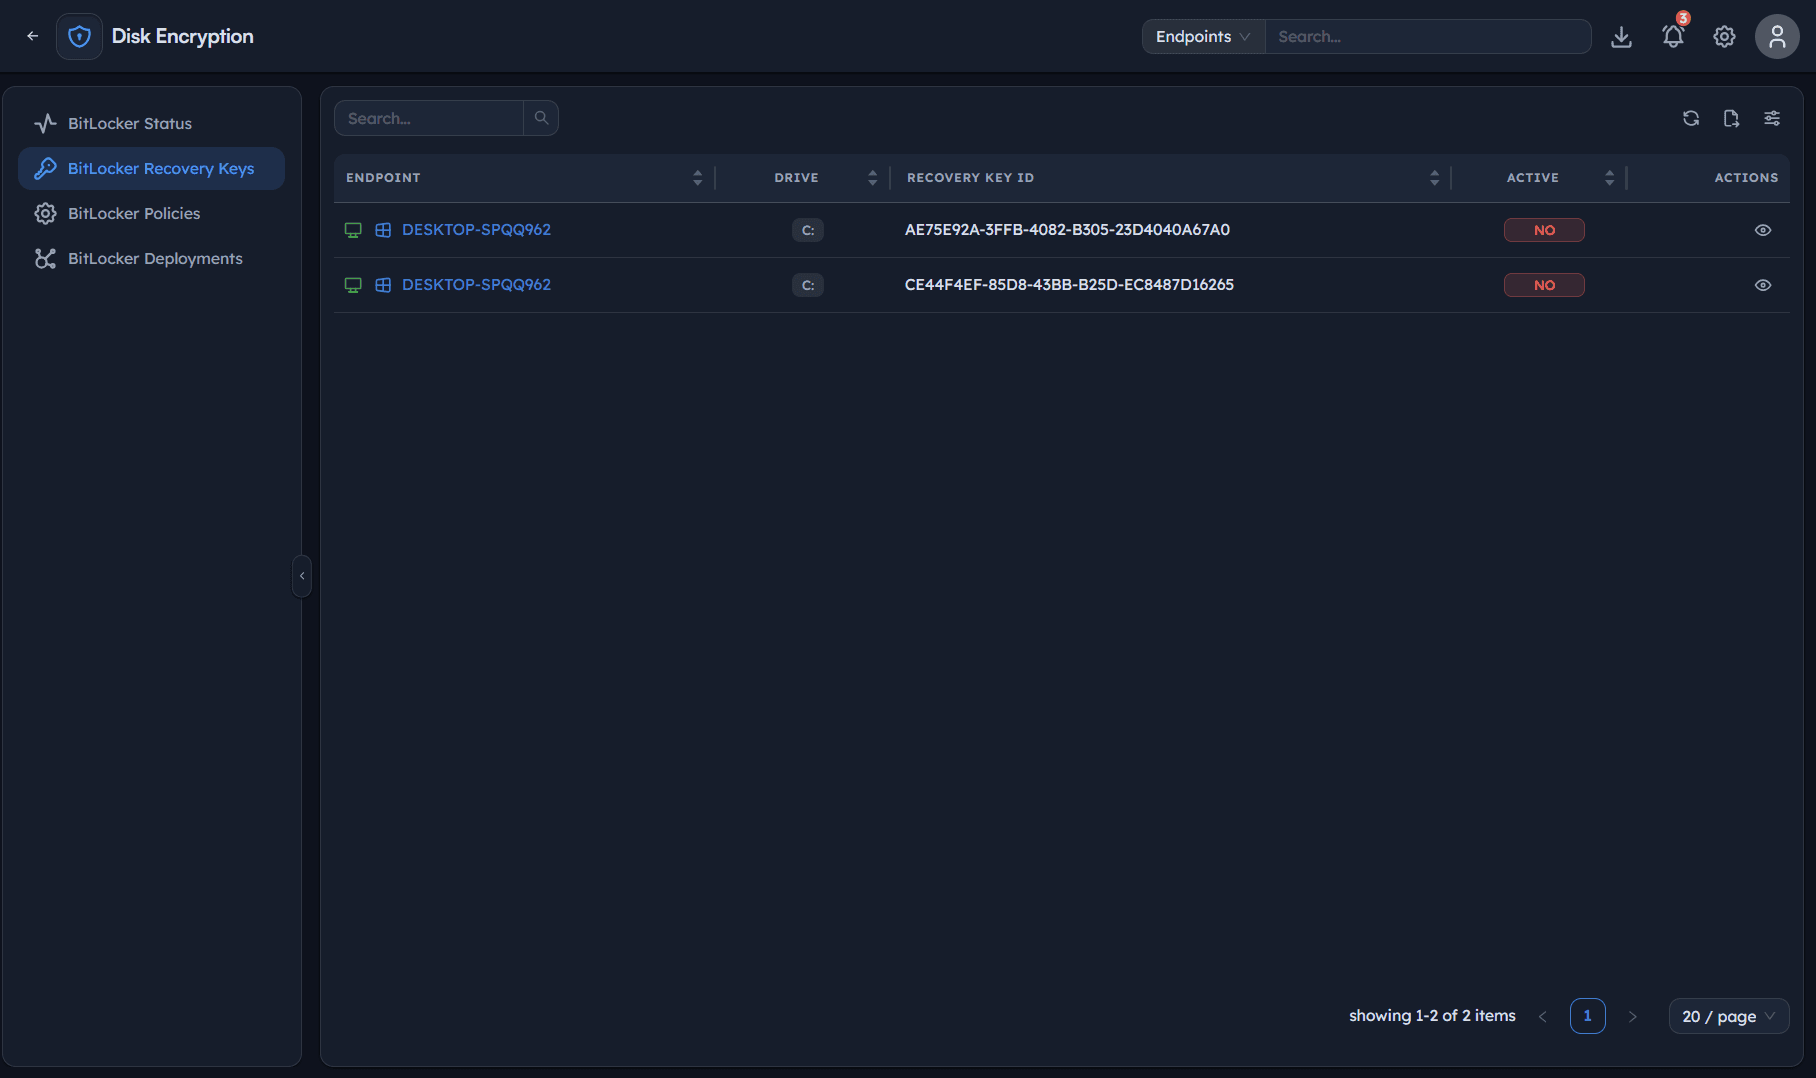Open the BitLocker Status menu item
Screen dimensions: 1816x1078
coord(152,123)
